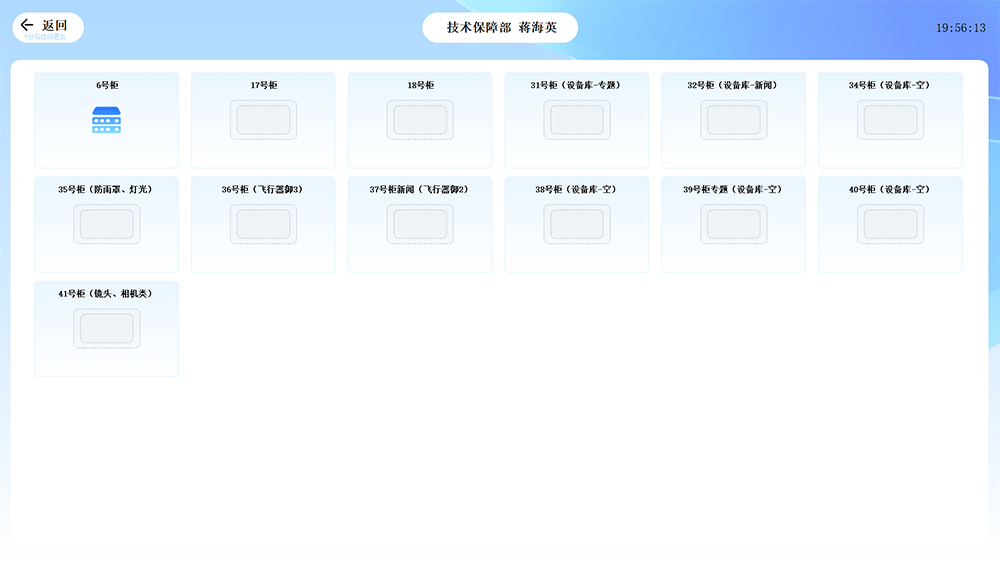Click 37号柜新闻 (飞行器御2) placeholder icon
This screenshot has width=1000, height=563.
420,224
